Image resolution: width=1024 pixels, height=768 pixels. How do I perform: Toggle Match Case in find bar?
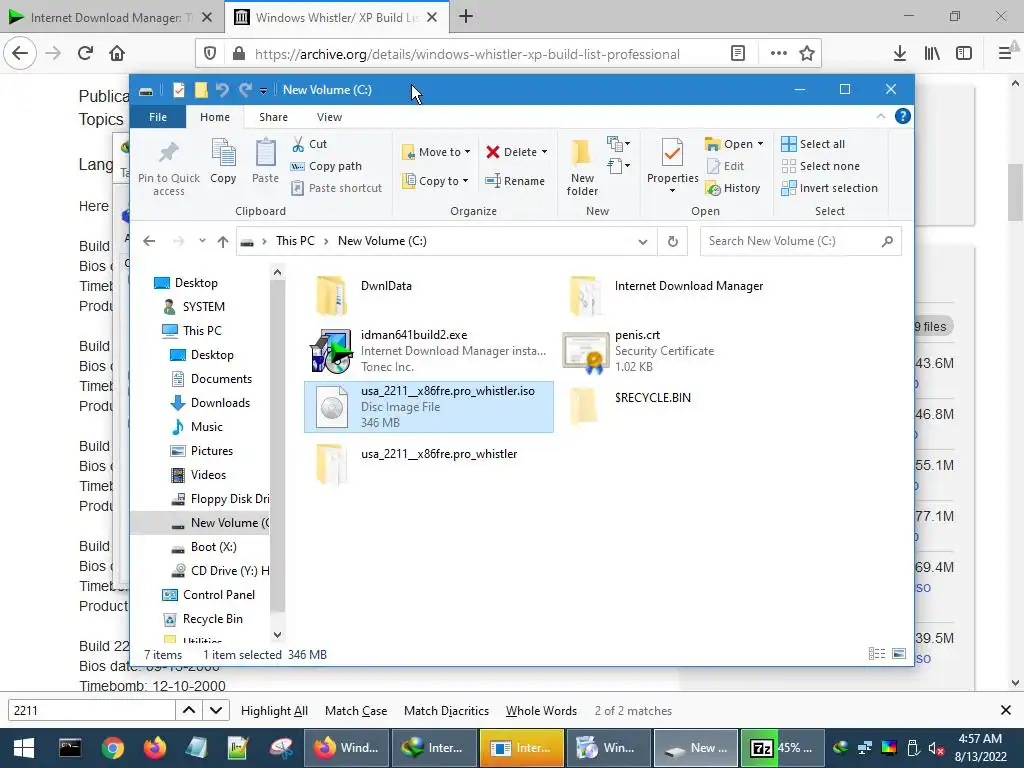pos(356,711)
